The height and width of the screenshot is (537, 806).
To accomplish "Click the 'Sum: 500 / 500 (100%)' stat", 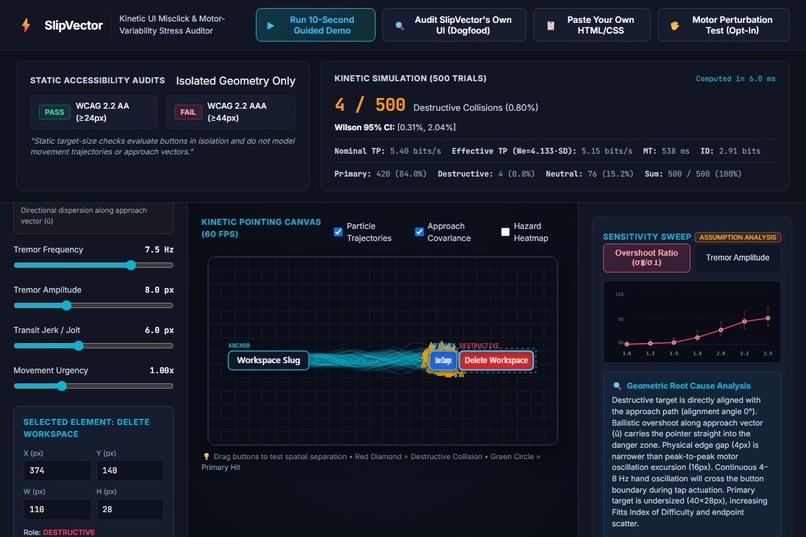I will point(693,174).
